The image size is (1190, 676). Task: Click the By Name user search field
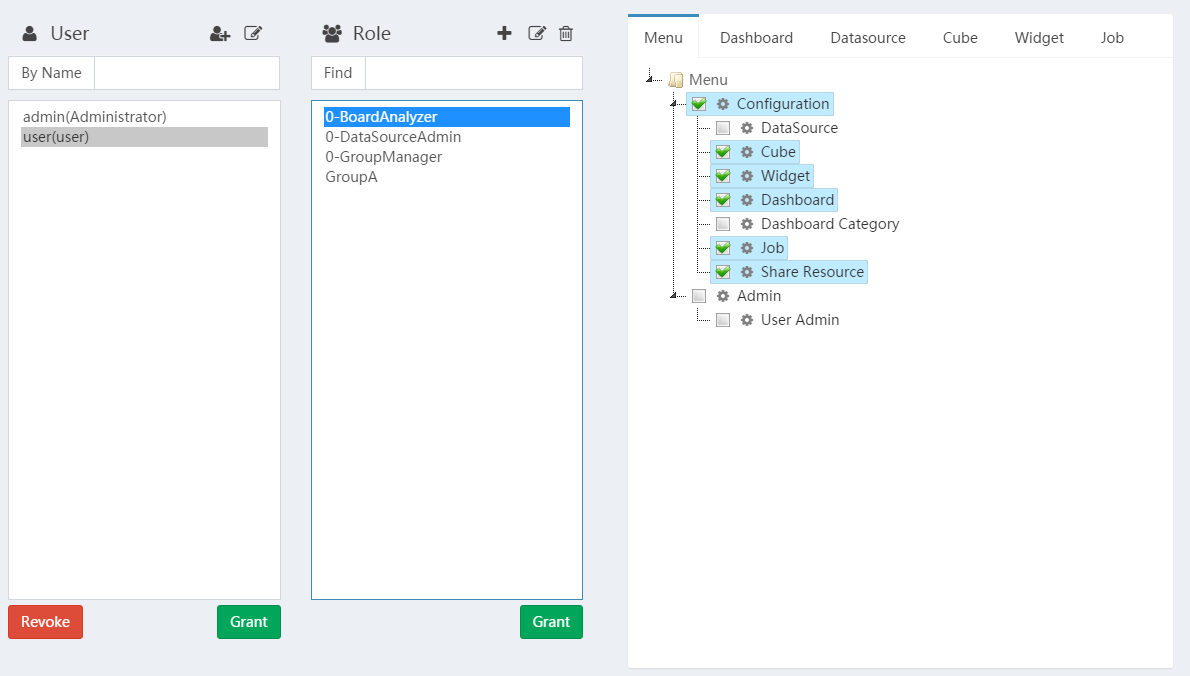pyautogui.click(x=187, y=73)
